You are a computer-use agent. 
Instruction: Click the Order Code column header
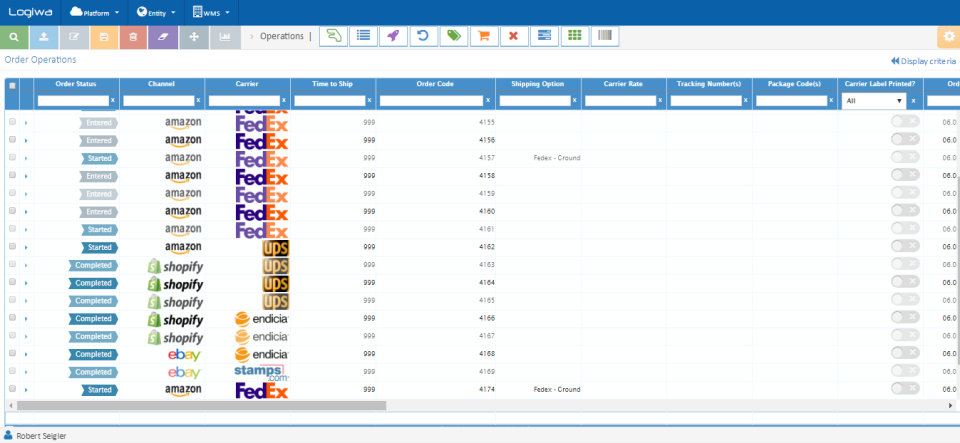[x=435, y=84]
